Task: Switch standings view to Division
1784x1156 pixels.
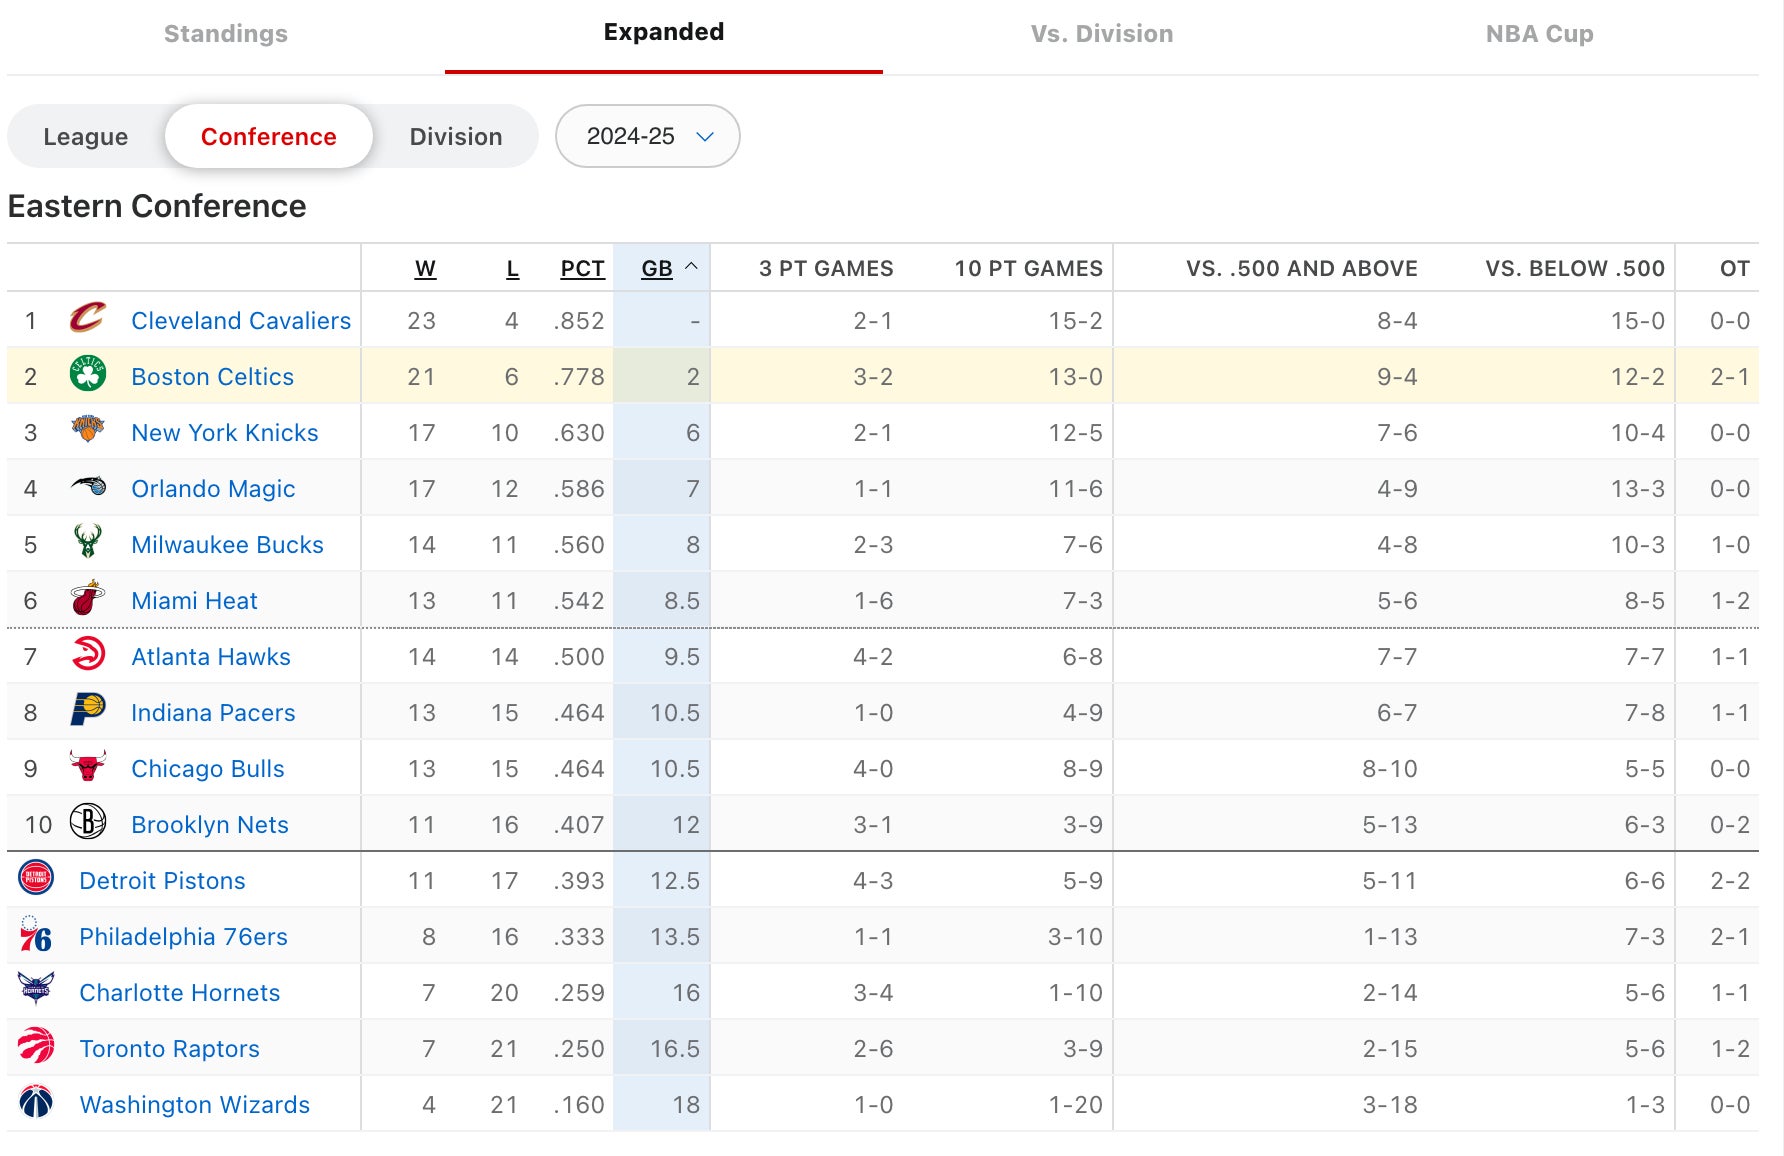Action: (456, 136)
